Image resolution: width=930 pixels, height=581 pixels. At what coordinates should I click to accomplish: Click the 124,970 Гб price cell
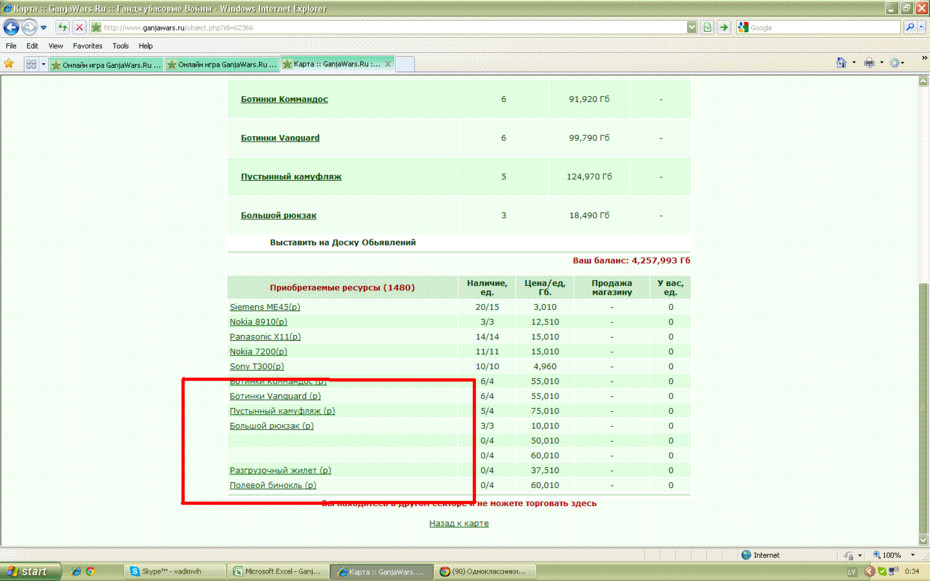click(589, 177)
